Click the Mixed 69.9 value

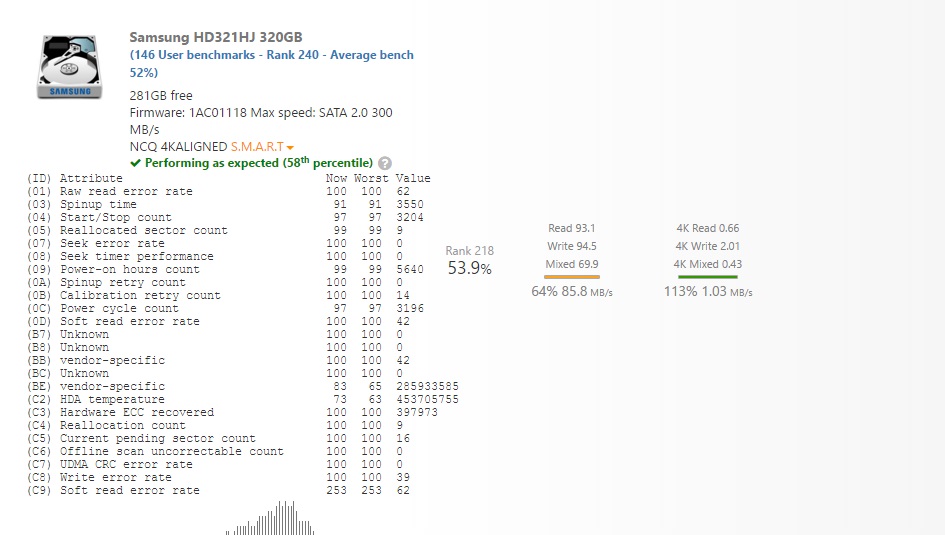(x=571, y=264)
